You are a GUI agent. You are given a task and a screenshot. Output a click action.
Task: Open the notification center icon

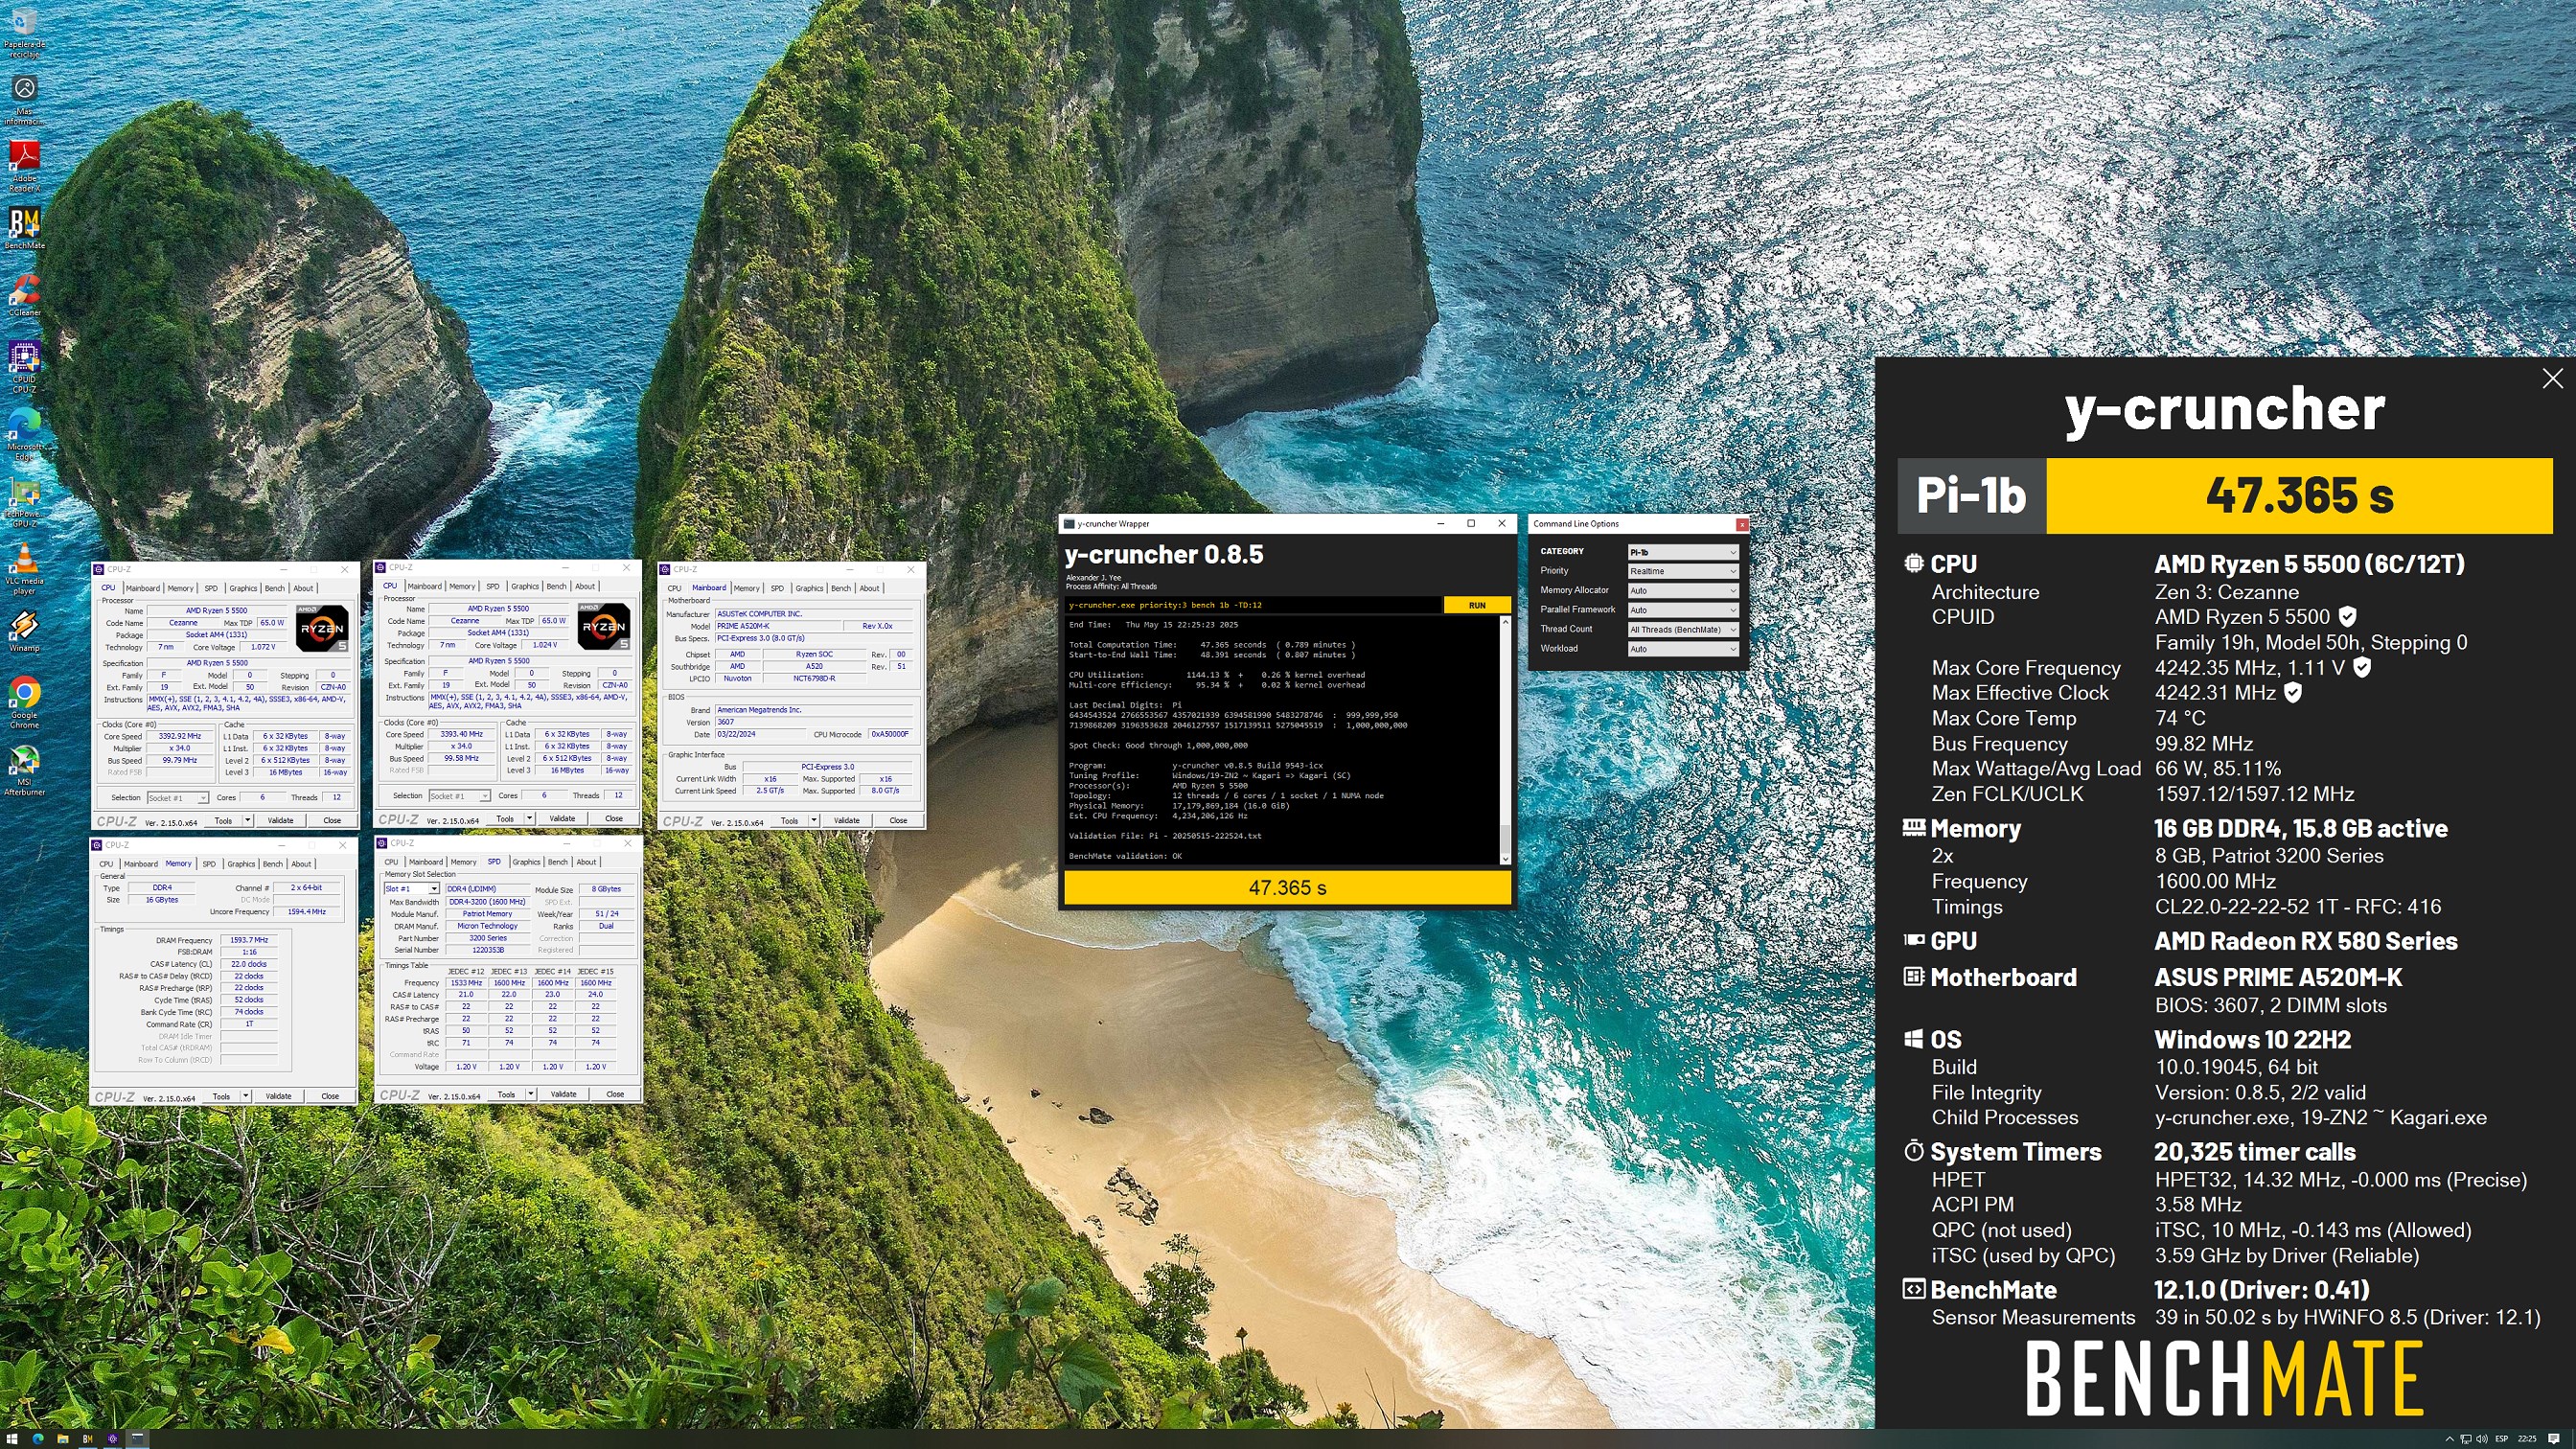[2554, 1439]
